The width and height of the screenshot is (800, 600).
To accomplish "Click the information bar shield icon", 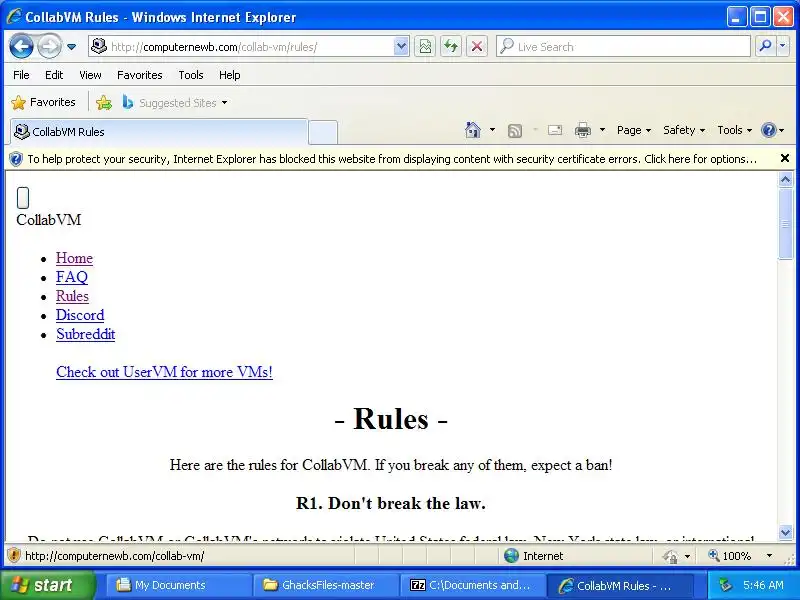I will click(x=16, y=159).
